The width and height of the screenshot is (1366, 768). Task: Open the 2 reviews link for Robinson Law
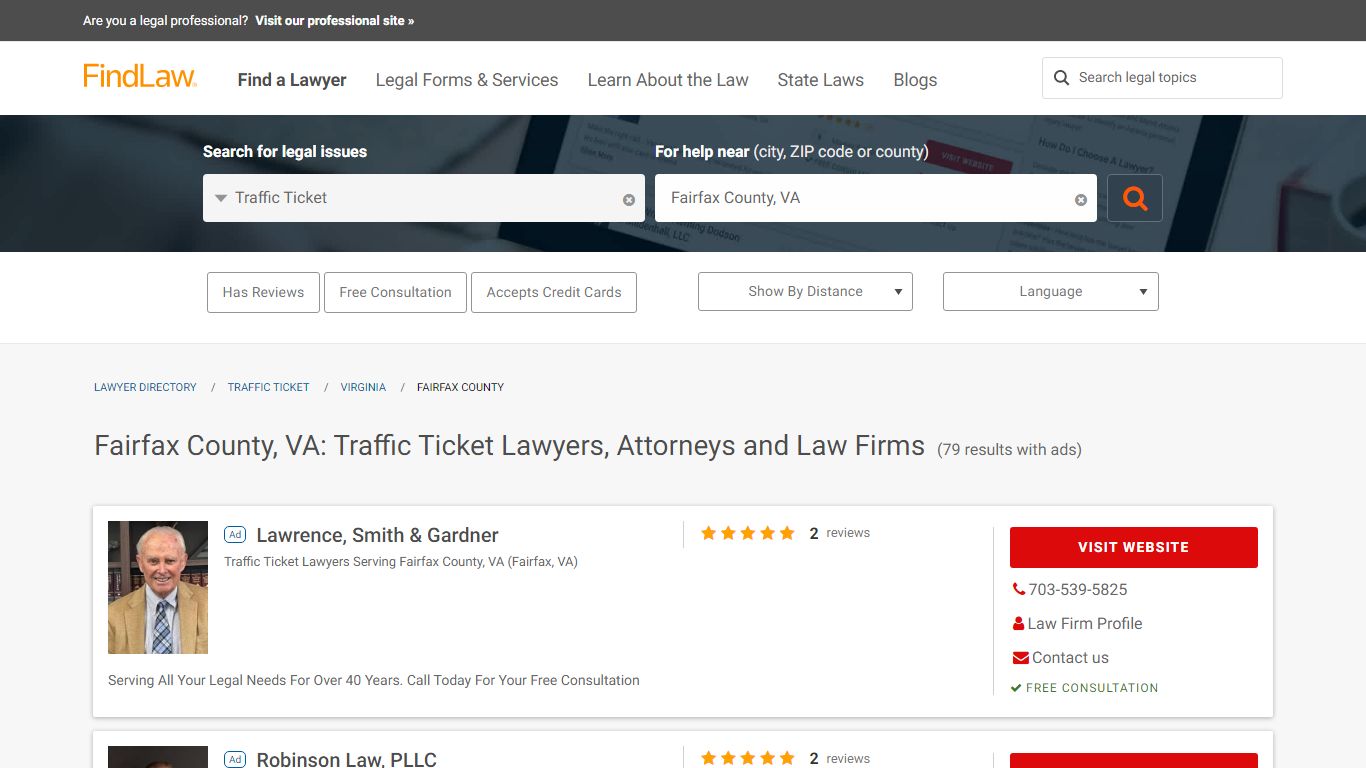pyautogui.click(x=839, y=759)
